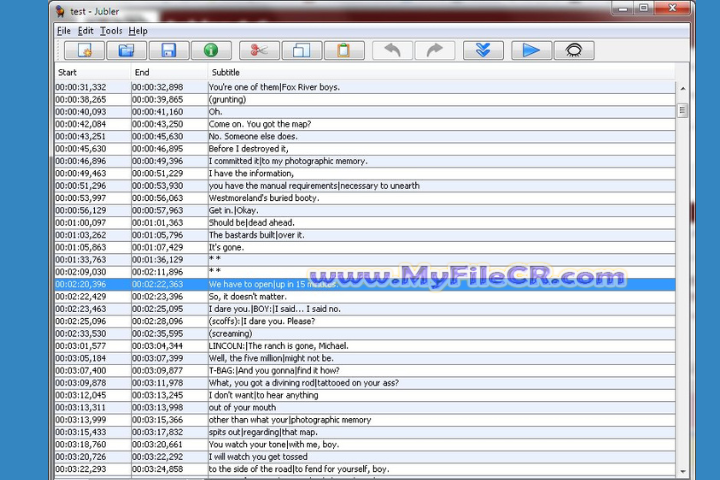Click the Jubler app icon in title bar

click(60, 11)
